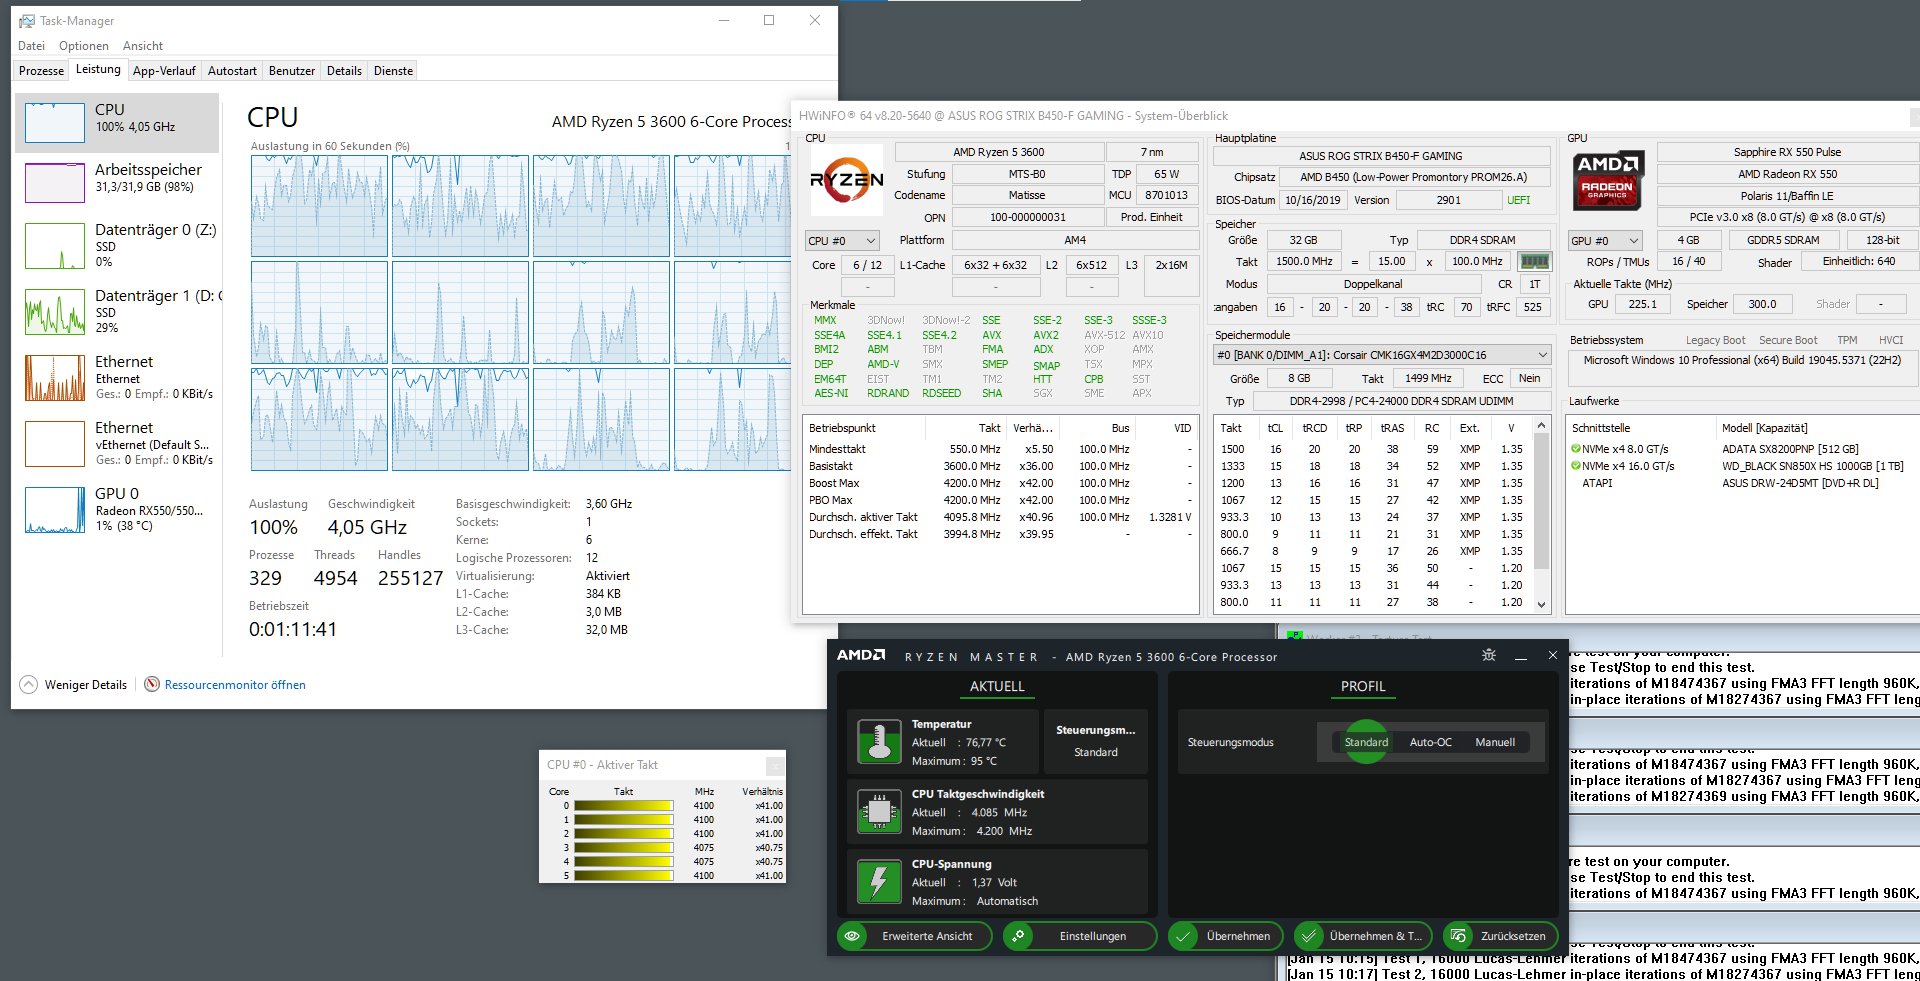Click the Core 3 clock bar in CPU #0 window

coord(623,848)
